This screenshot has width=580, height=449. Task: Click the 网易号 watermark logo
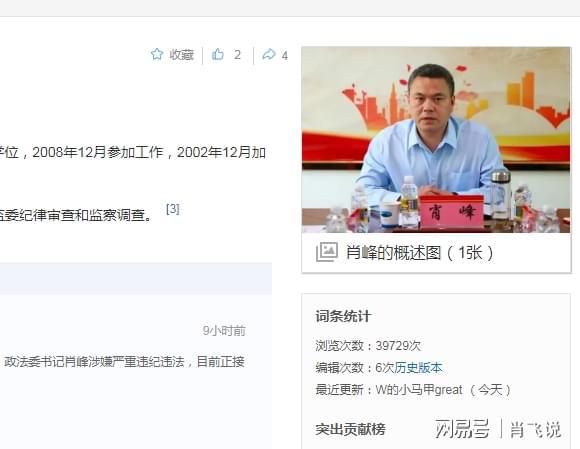coord(462,429)
